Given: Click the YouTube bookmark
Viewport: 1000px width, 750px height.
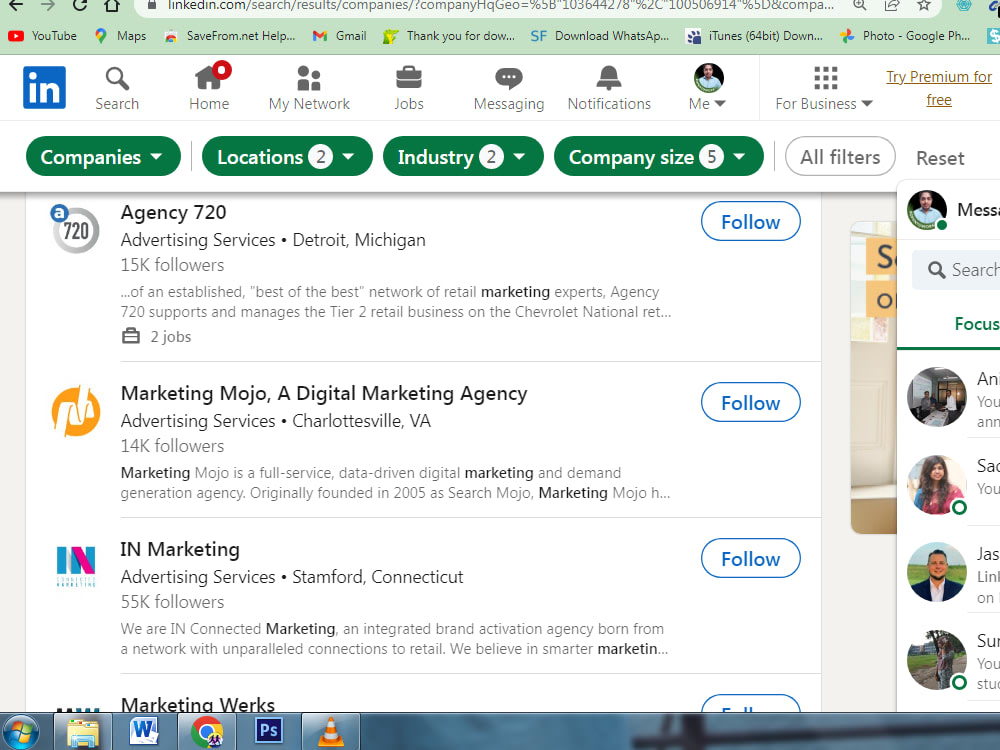Looking at the screenshot, I should [x=43, y=36].
